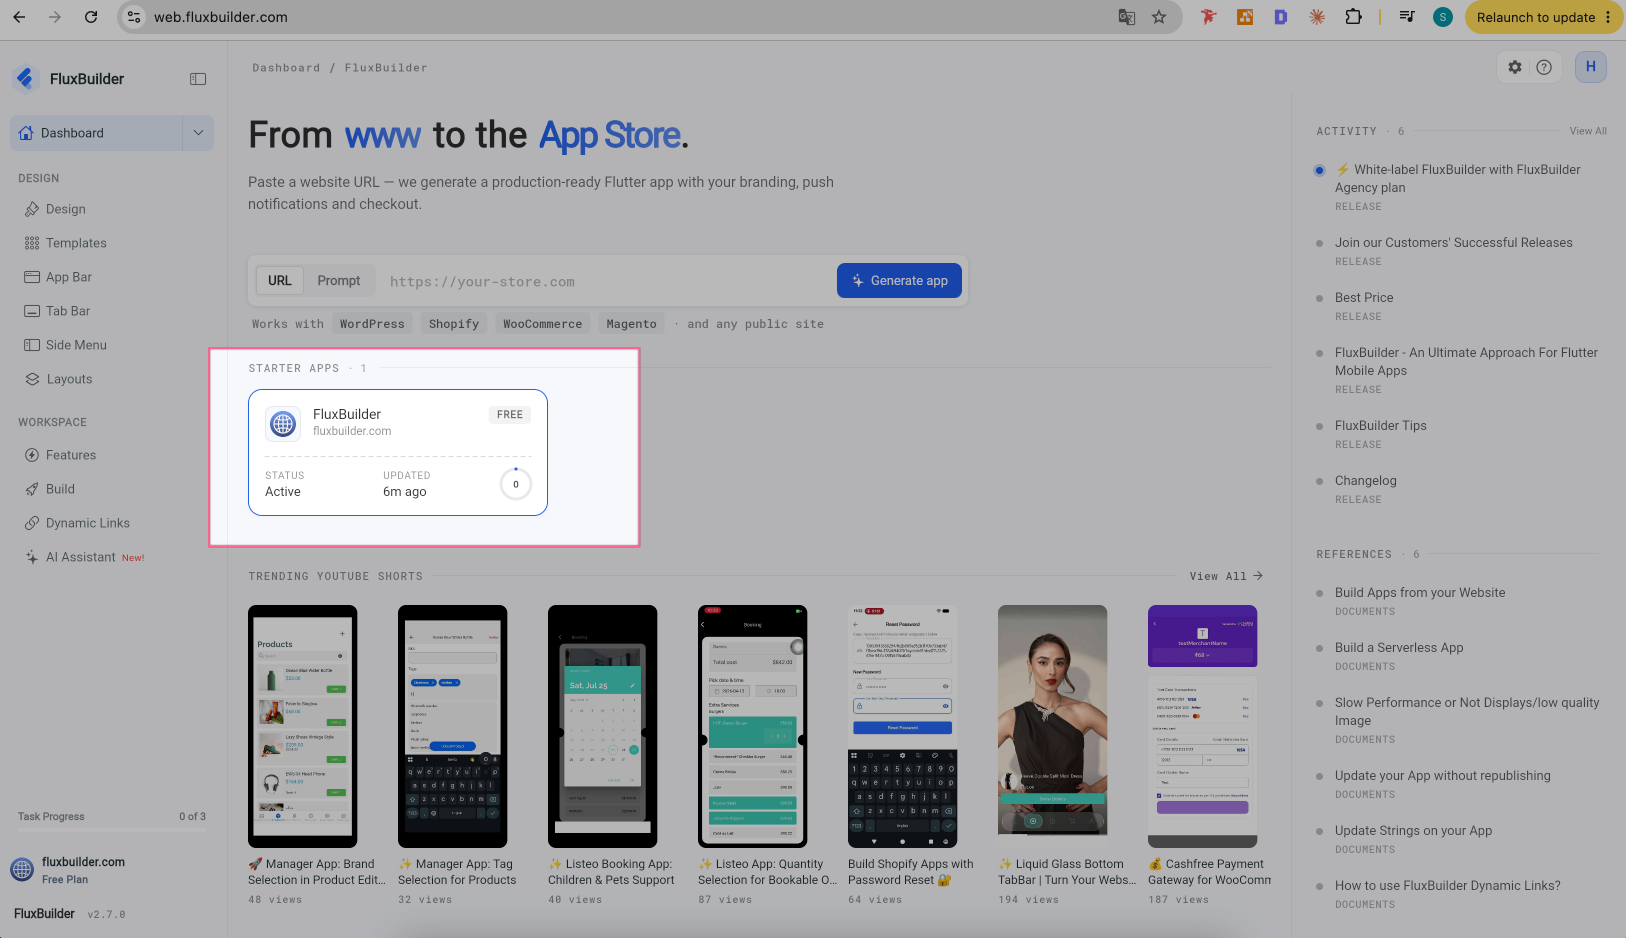Click the translate page icon in address bar
Image resolution: width=1626 pixels, height=938 pixels.
pos(1127,17)
